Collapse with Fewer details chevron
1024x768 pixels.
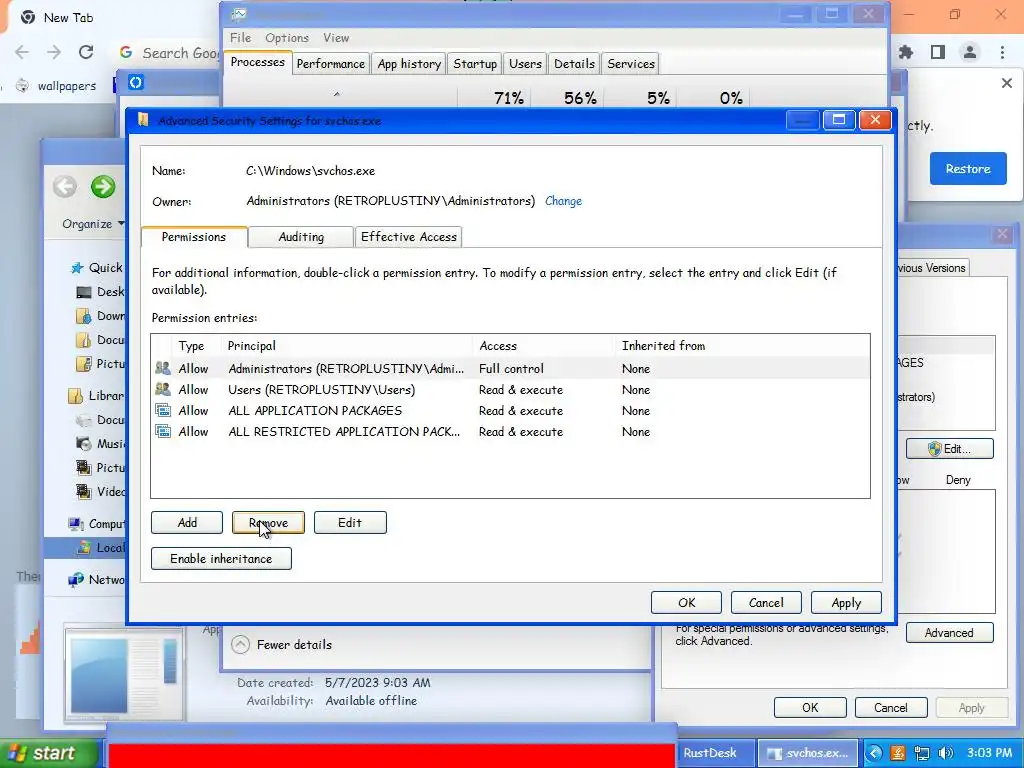240,645
